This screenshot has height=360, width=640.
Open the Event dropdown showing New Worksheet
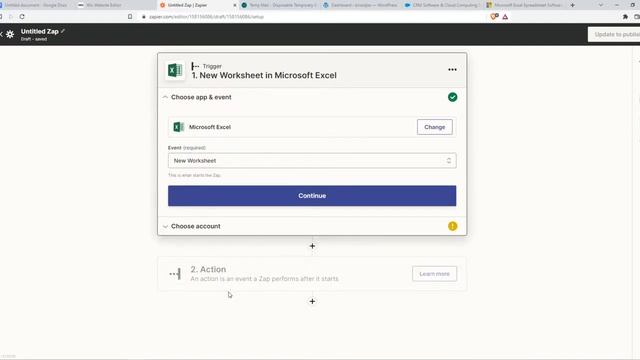coord(312,161)
